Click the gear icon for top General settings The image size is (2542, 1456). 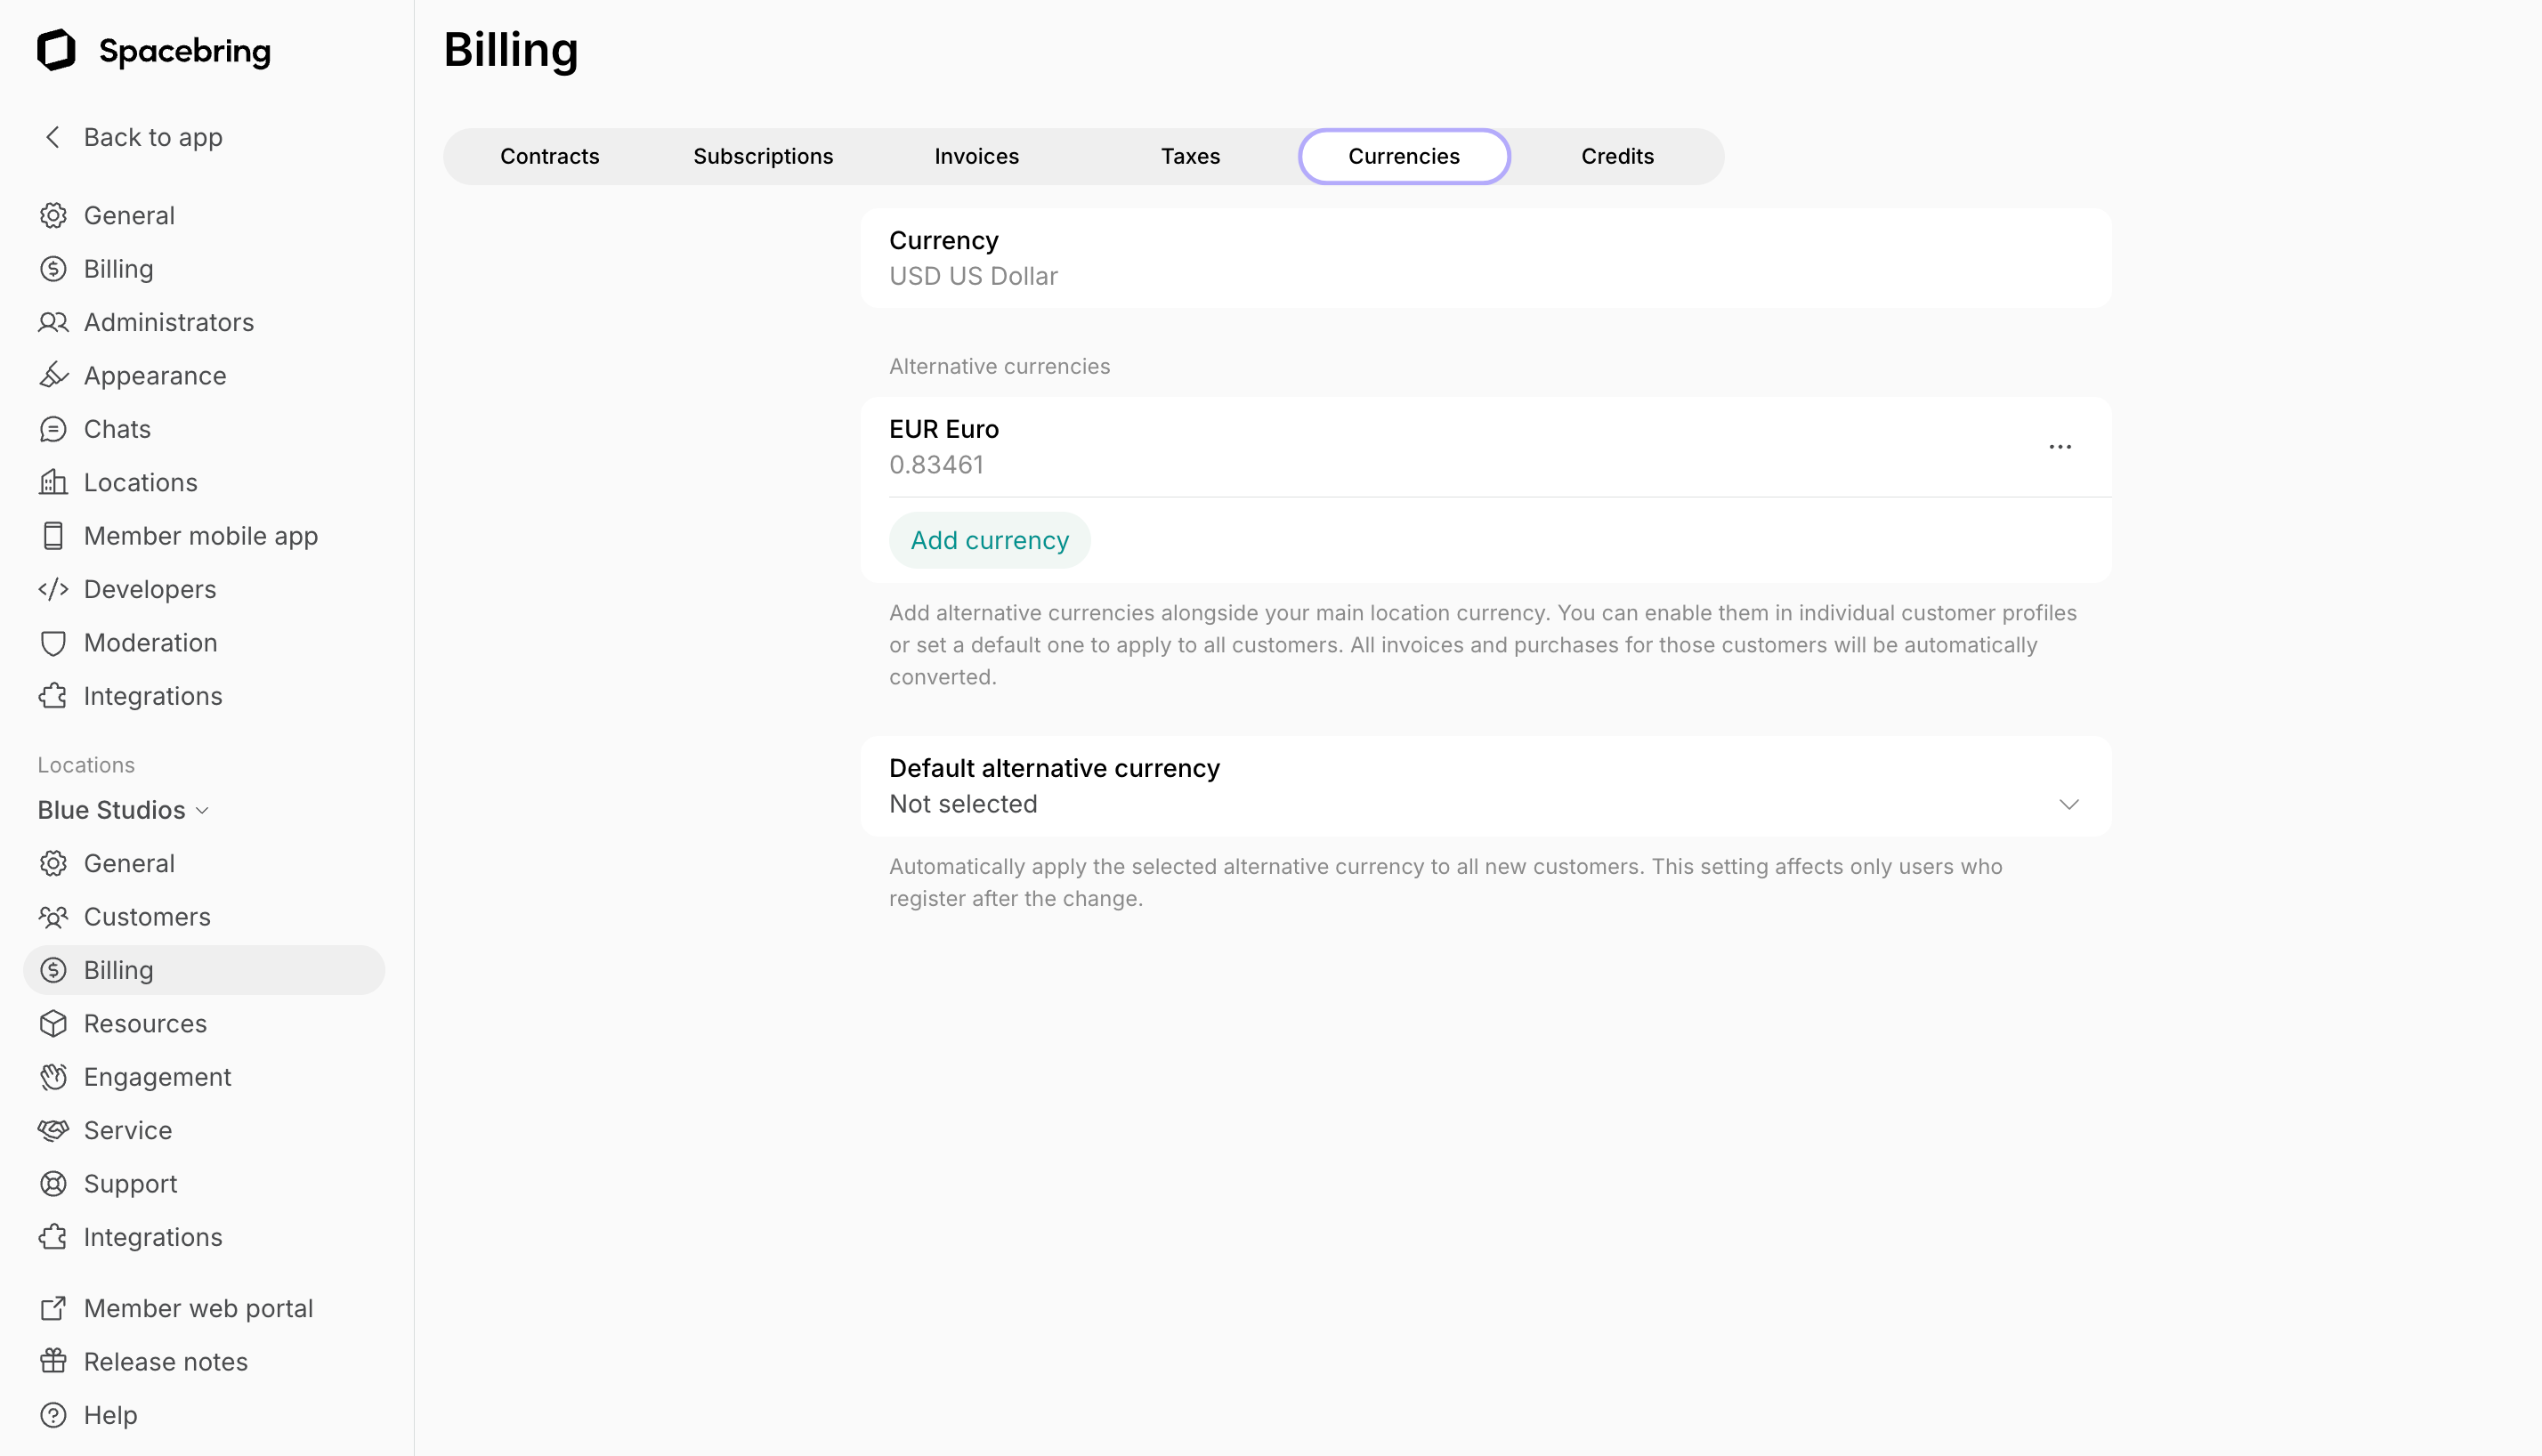53,216
